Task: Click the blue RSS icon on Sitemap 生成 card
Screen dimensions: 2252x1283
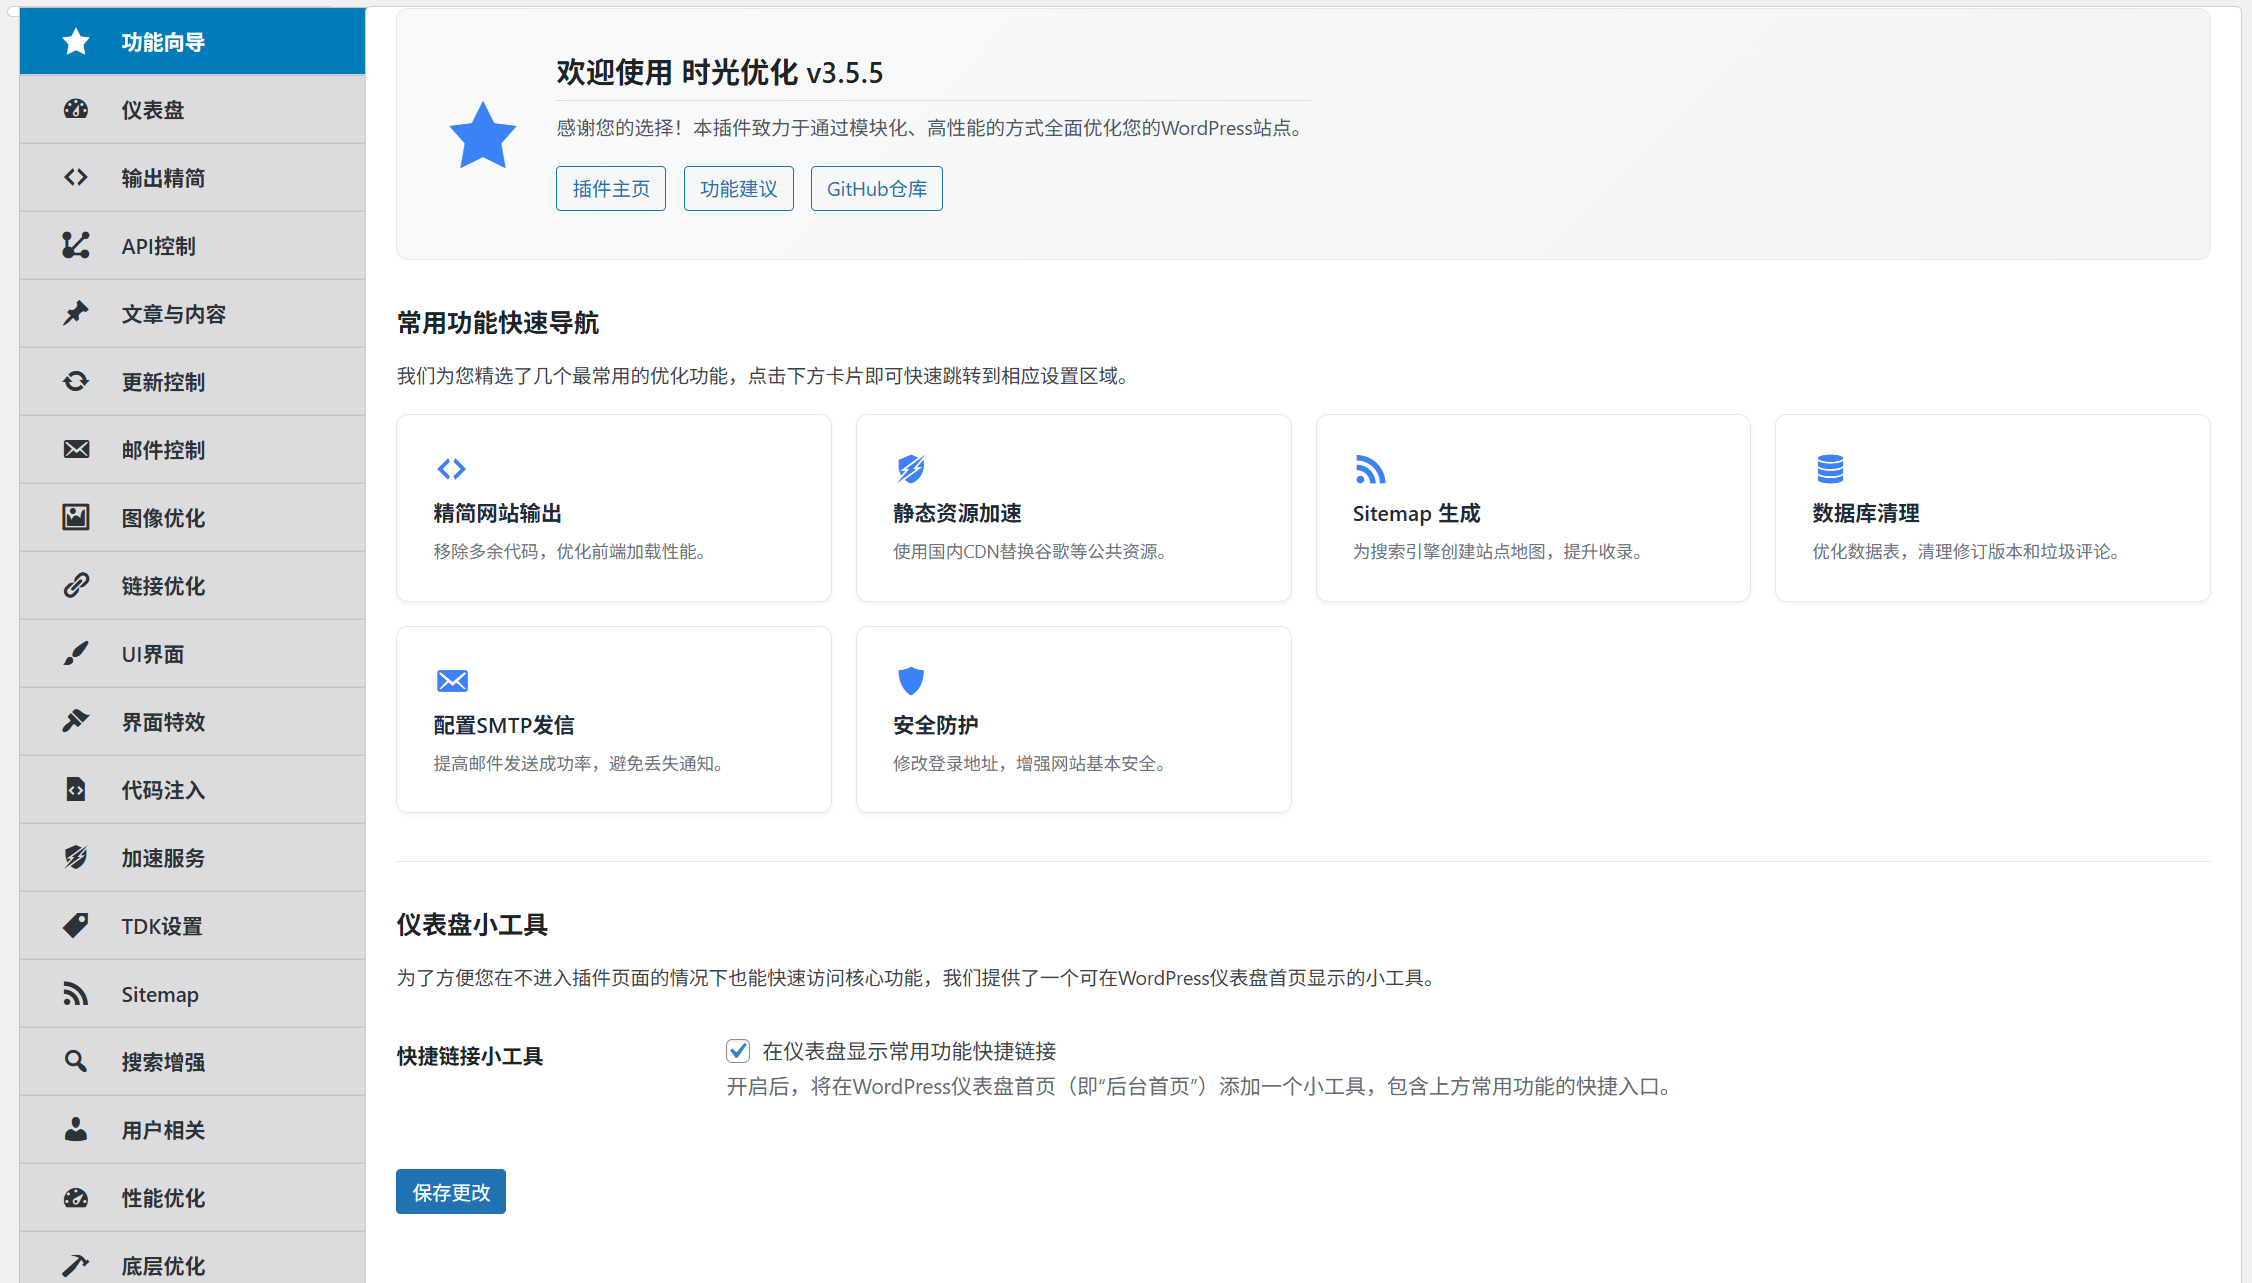Action: (1370, 469)
